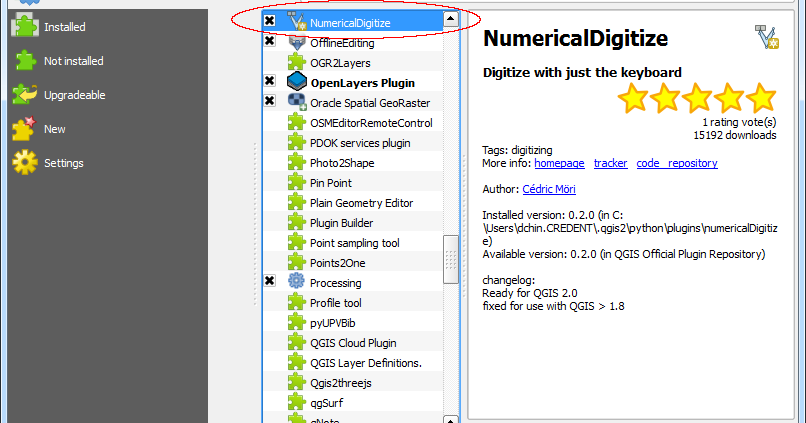Uncheck the NumericalDigitize plugin checkbox
Viewport: 806px width, 423px height.
[269, 21]
